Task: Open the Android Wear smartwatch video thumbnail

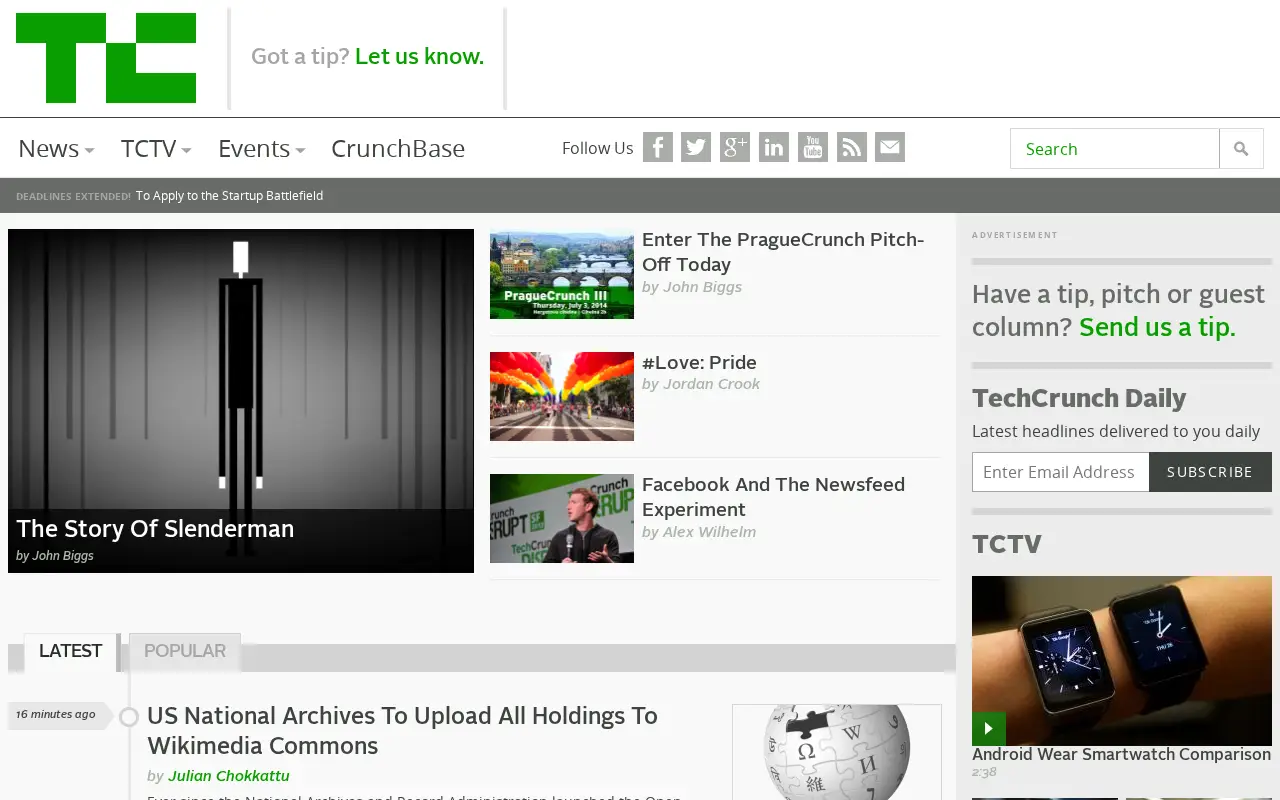Action: [1122, 660]
